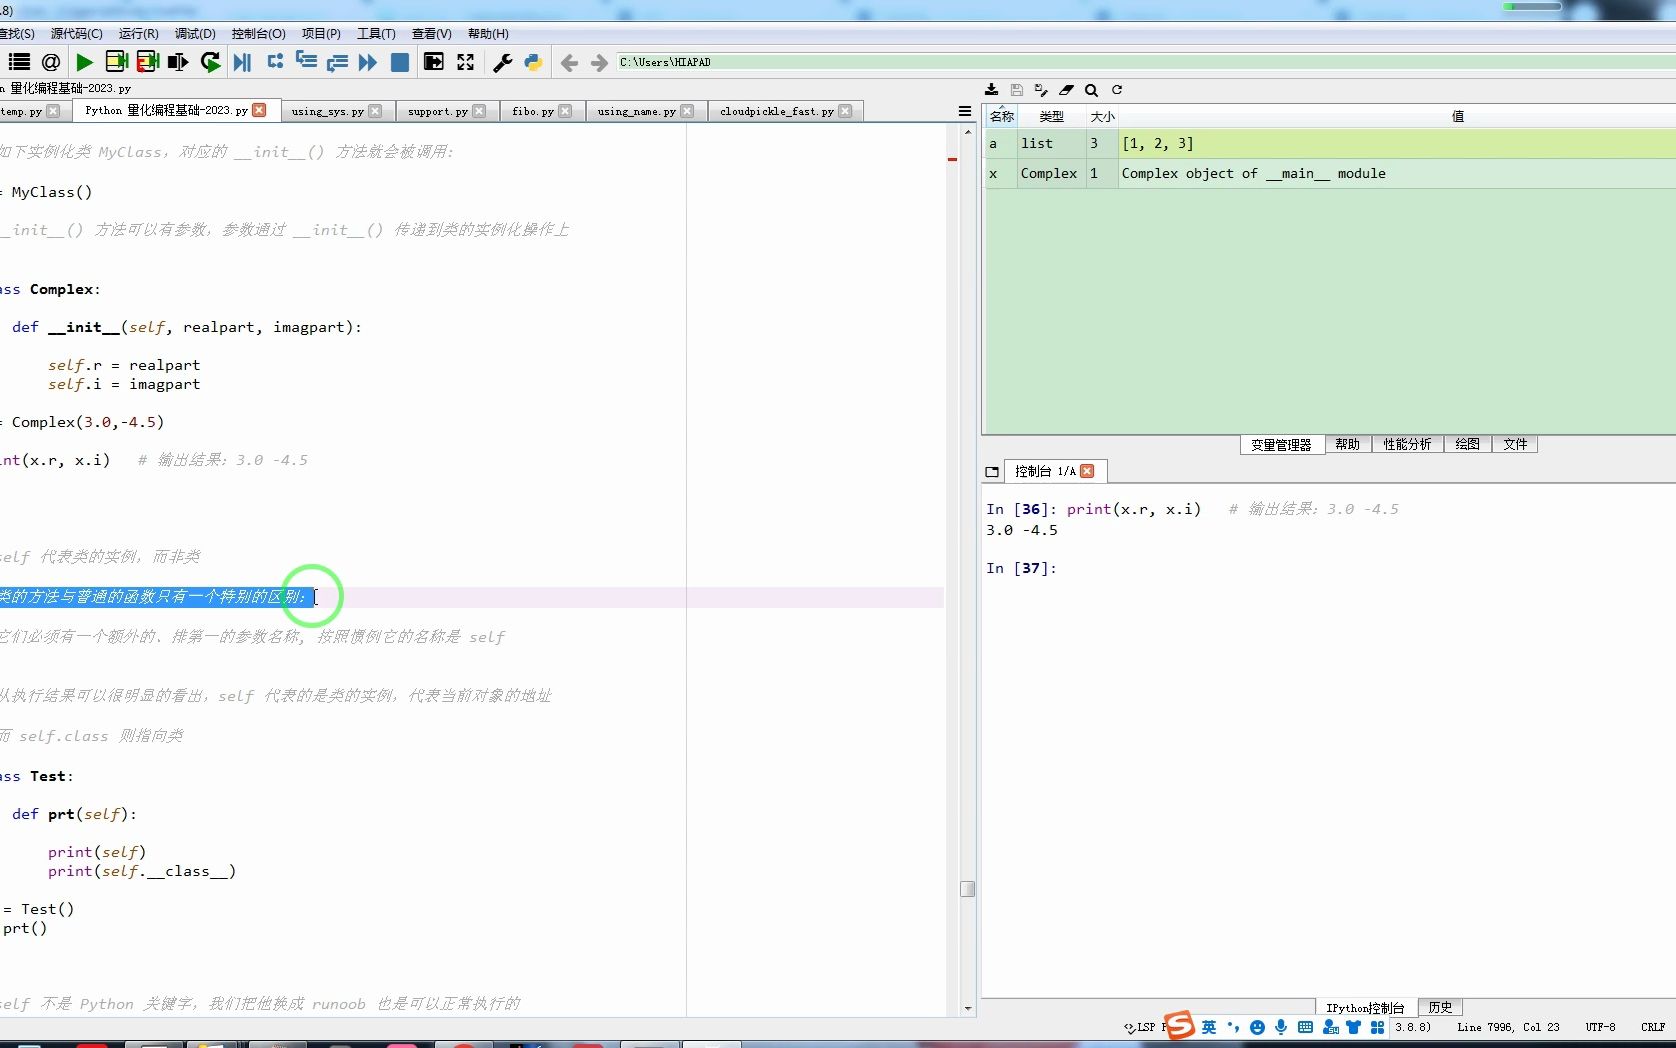This screenshot has height=1048, width=1676.
Task: Toggle Sogou IME 英 language mode
Action: [x=1209, y=1027]
